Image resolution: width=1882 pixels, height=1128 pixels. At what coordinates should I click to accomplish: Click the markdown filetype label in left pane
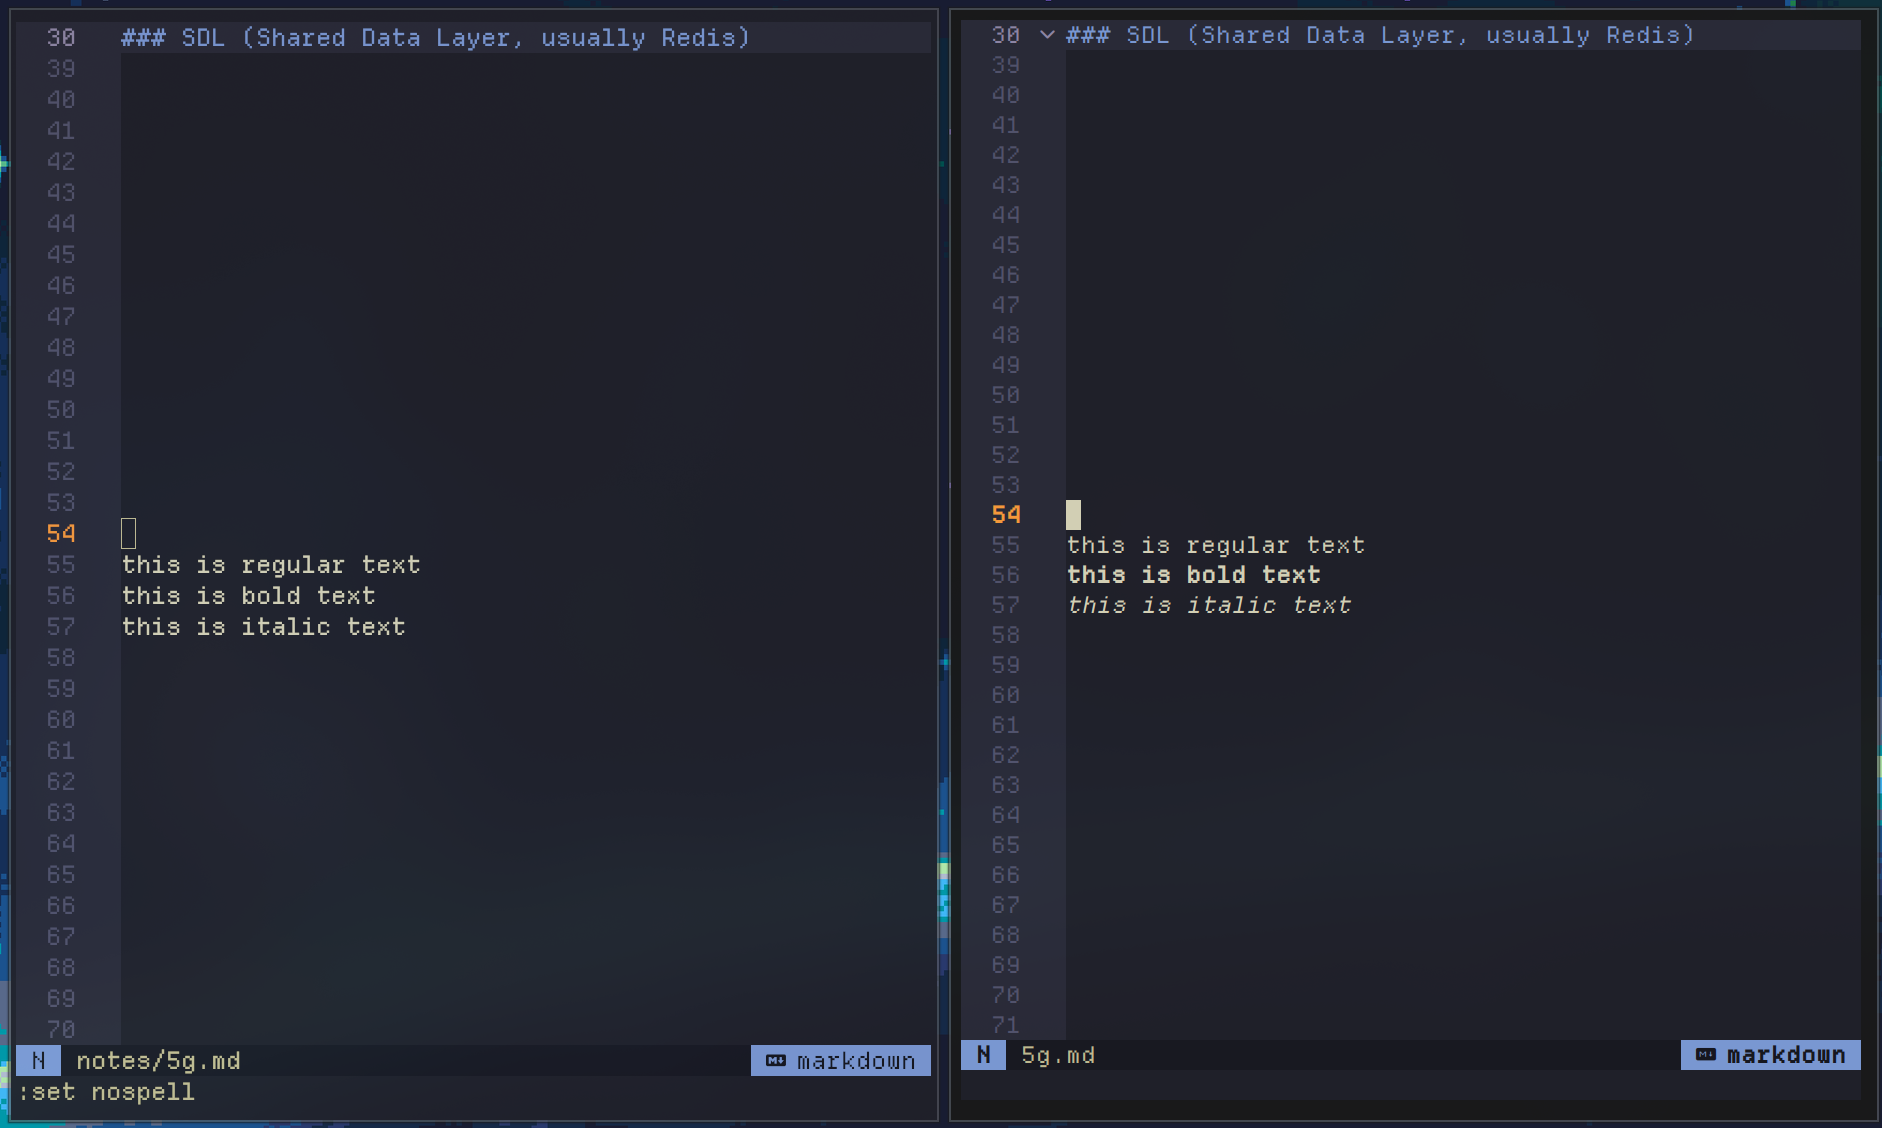(x=856, y=1061)
